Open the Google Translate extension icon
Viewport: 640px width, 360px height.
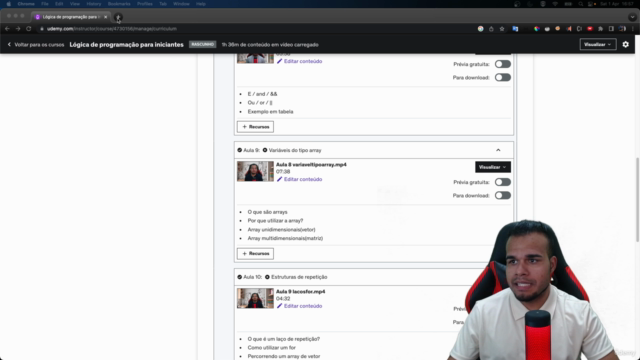click(x=515, y=29)
